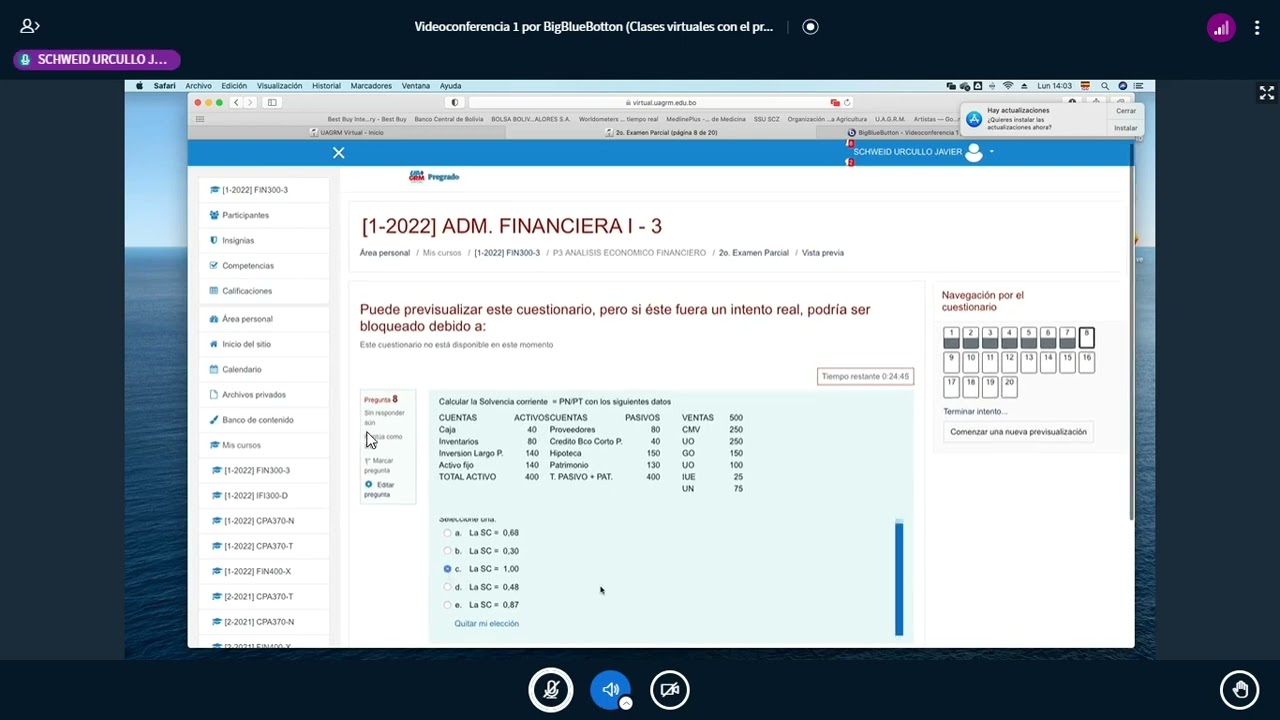Open the connection status icon
This screenshot has height=720, width=1280.
[1221, 28]
